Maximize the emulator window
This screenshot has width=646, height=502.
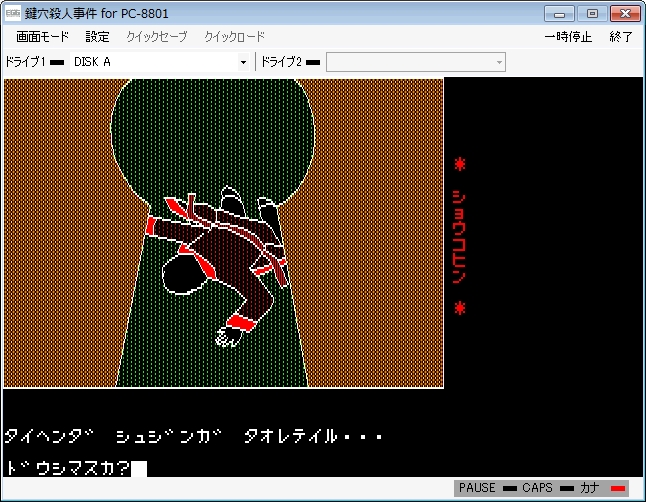click(x=592, y=14)
